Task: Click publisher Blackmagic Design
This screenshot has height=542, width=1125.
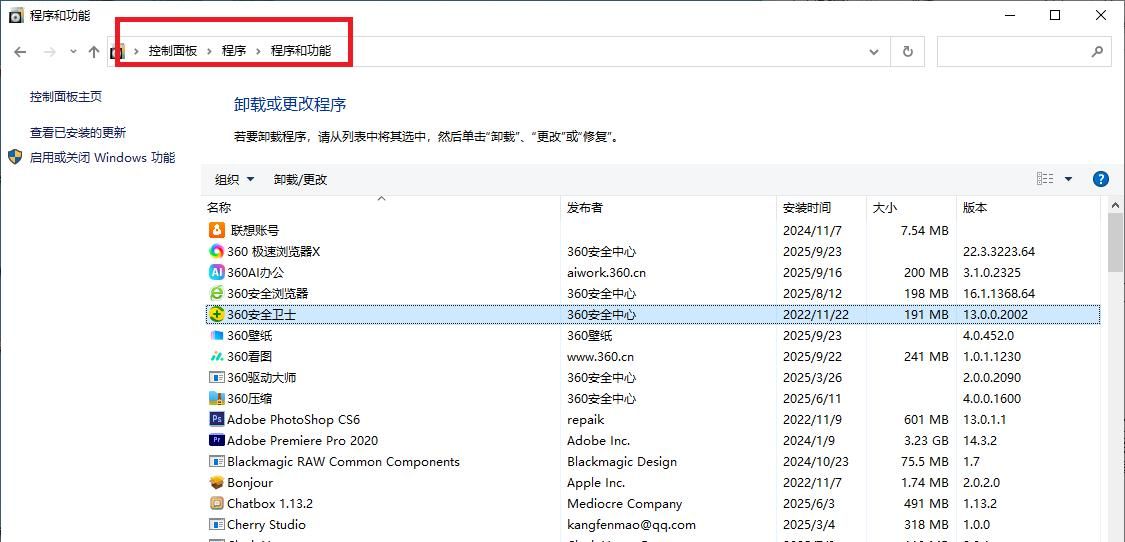Action: 622,462
